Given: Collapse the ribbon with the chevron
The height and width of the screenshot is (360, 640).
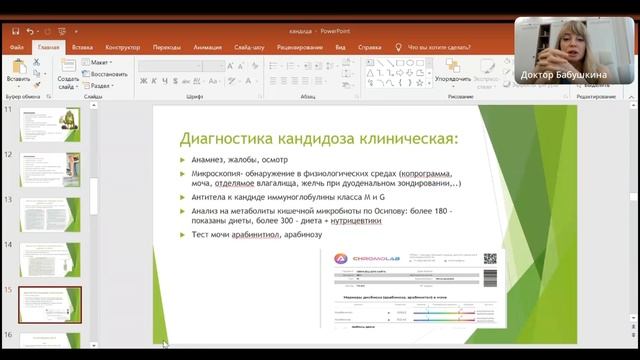Looking at the screenshot, I should [x=631, y=97].
